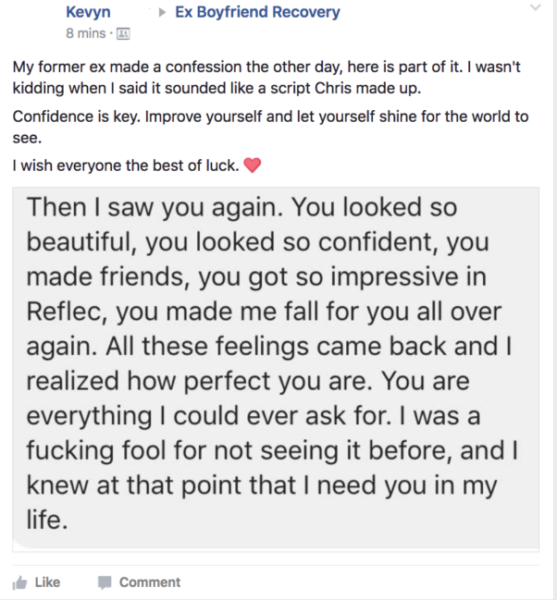Click the arrow between Kevyn and group name
557x600 pixels.
162,13
